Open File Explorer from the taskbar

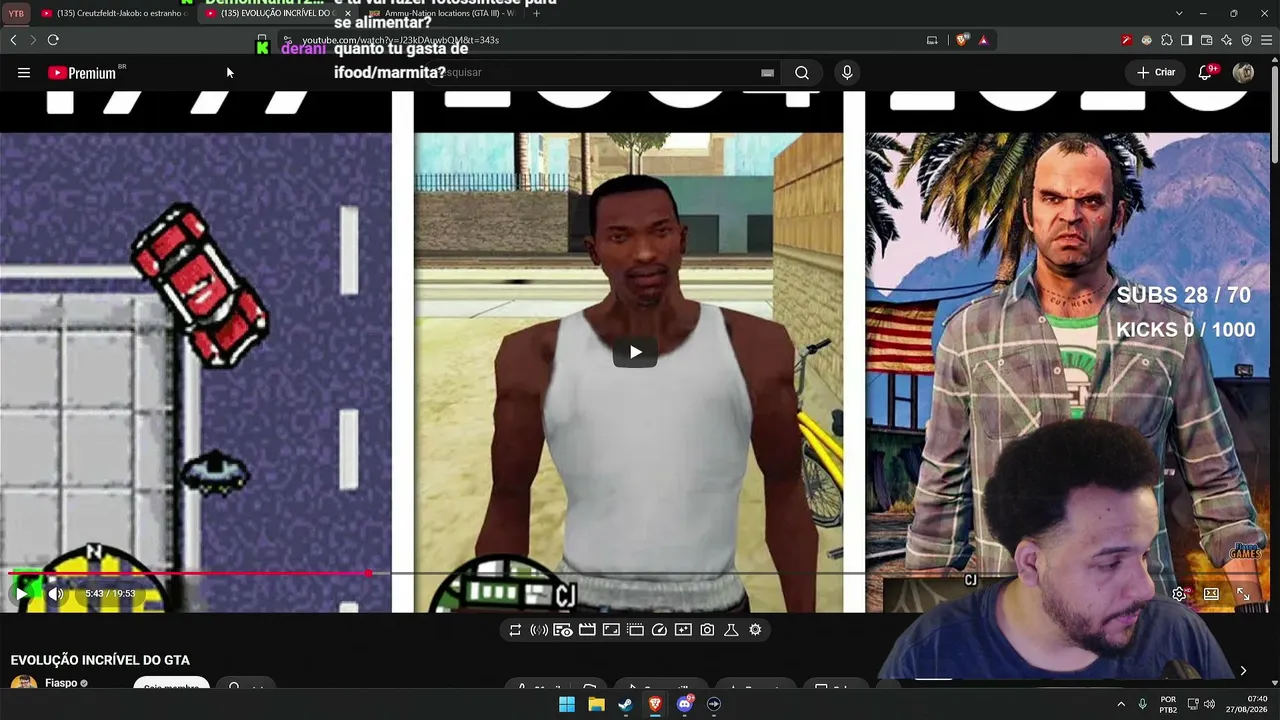point(596,704)
